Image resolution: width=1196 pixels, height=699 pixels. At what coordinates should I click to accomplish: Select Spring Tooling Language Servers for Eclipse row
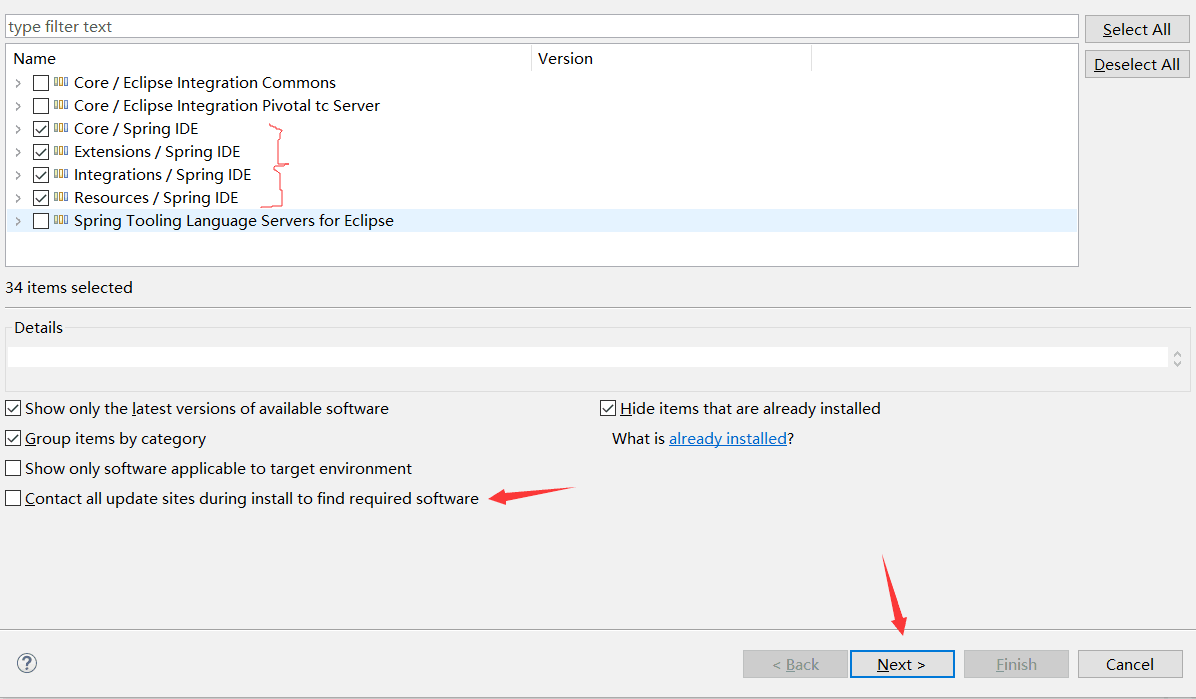[542, 221]
